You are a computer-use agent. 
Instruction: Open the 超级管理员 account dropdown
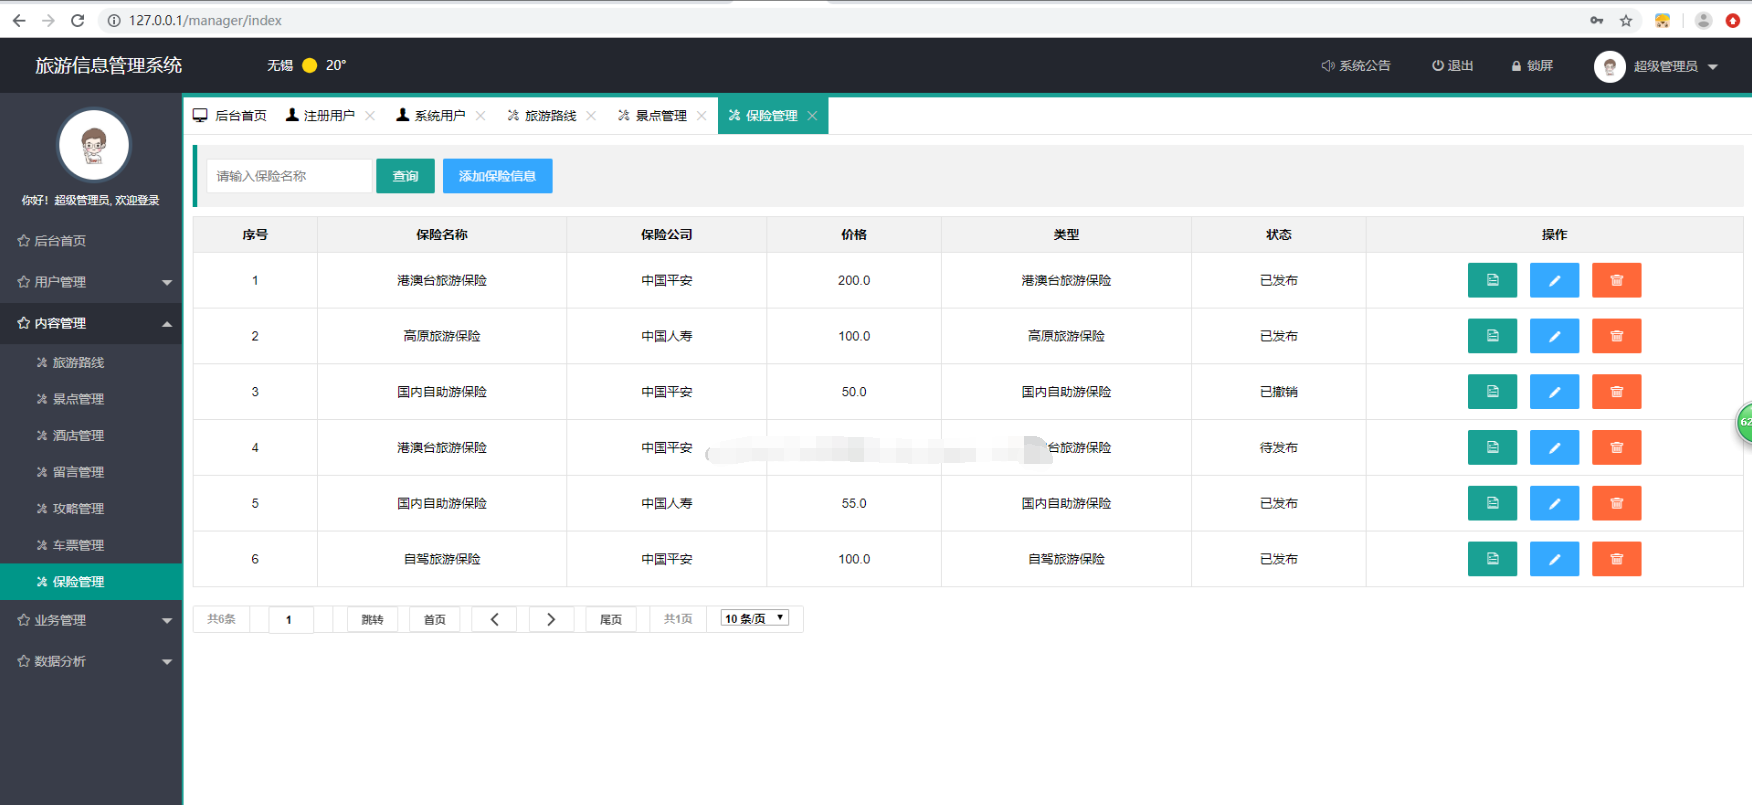point(1656,66)
